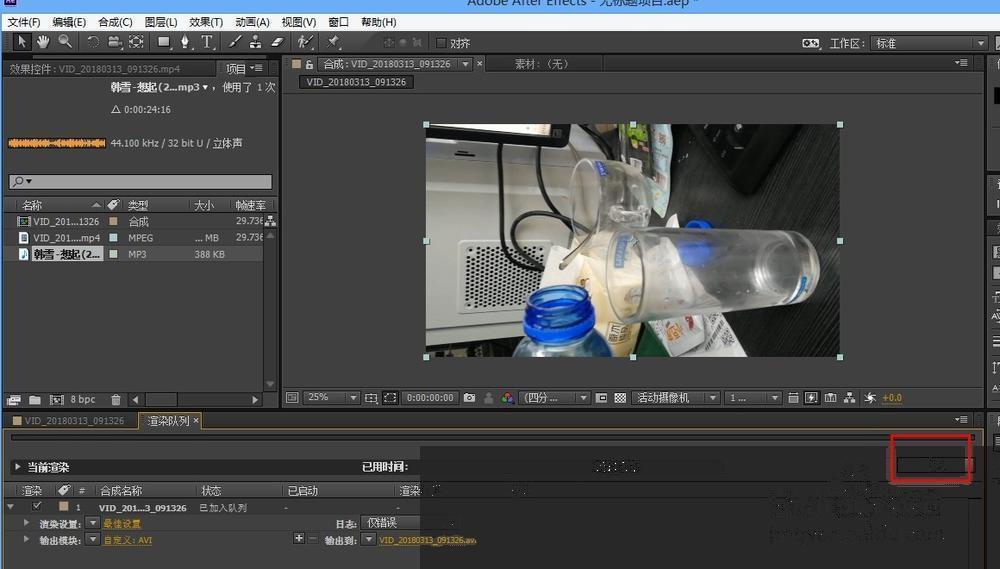Select the Pen tool
Screen dimensions: 1000x569
tap(186, 42)
